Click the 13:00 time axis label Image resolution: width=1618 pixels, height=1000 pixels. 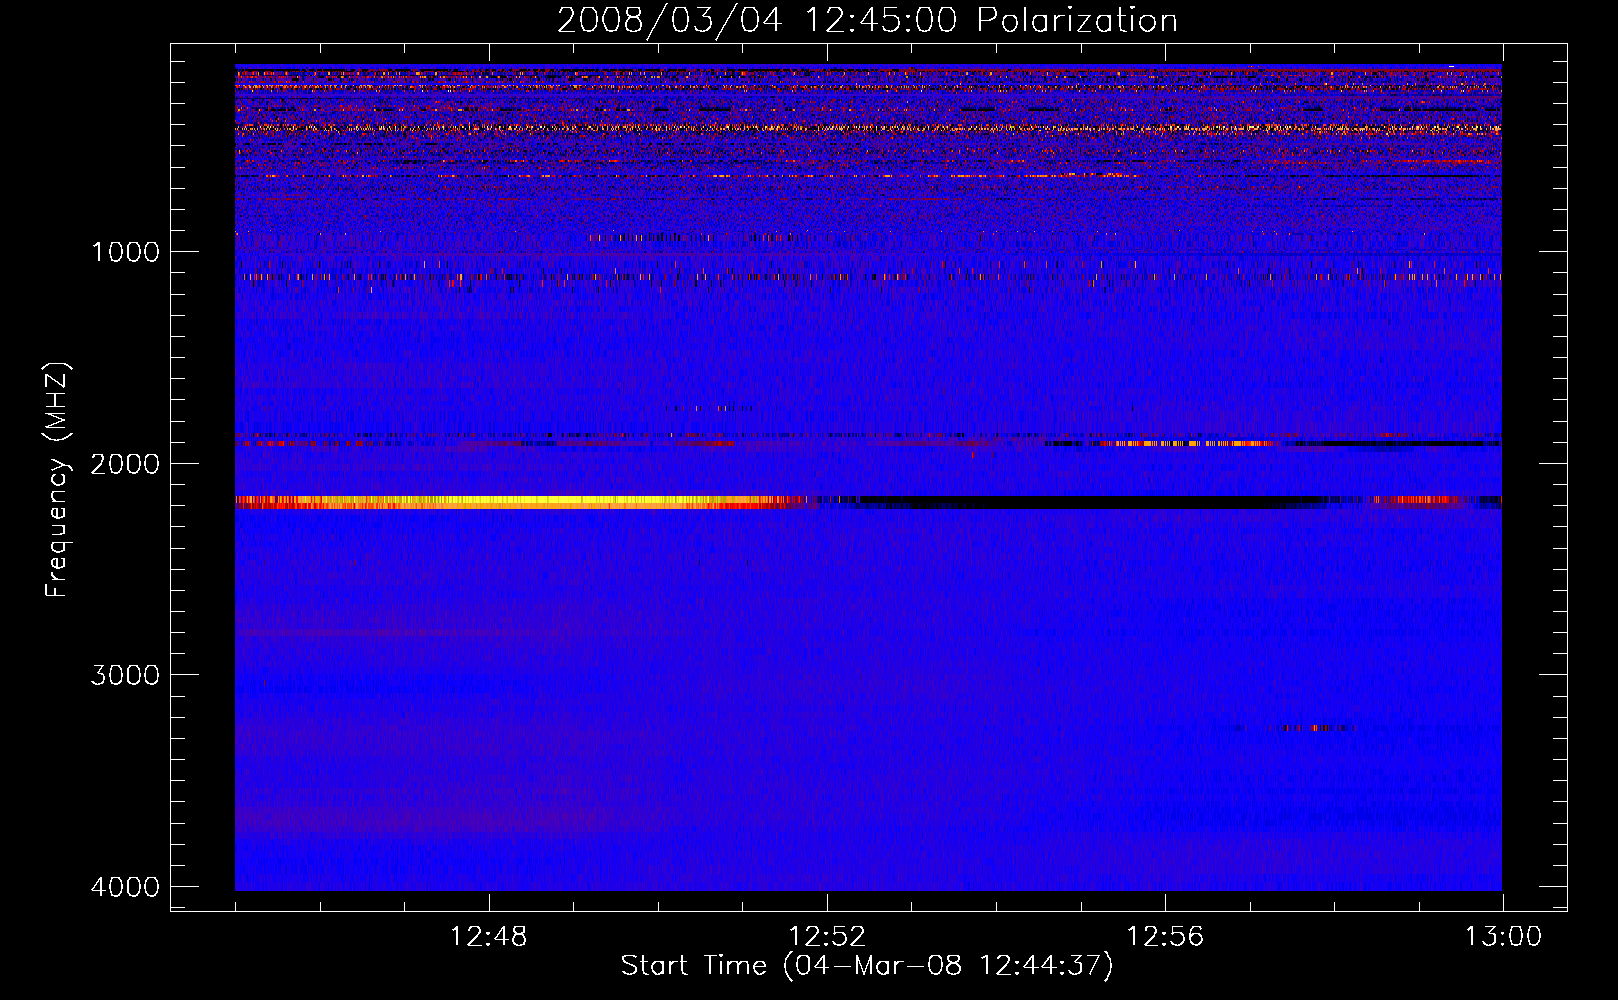coord(1503,937)
